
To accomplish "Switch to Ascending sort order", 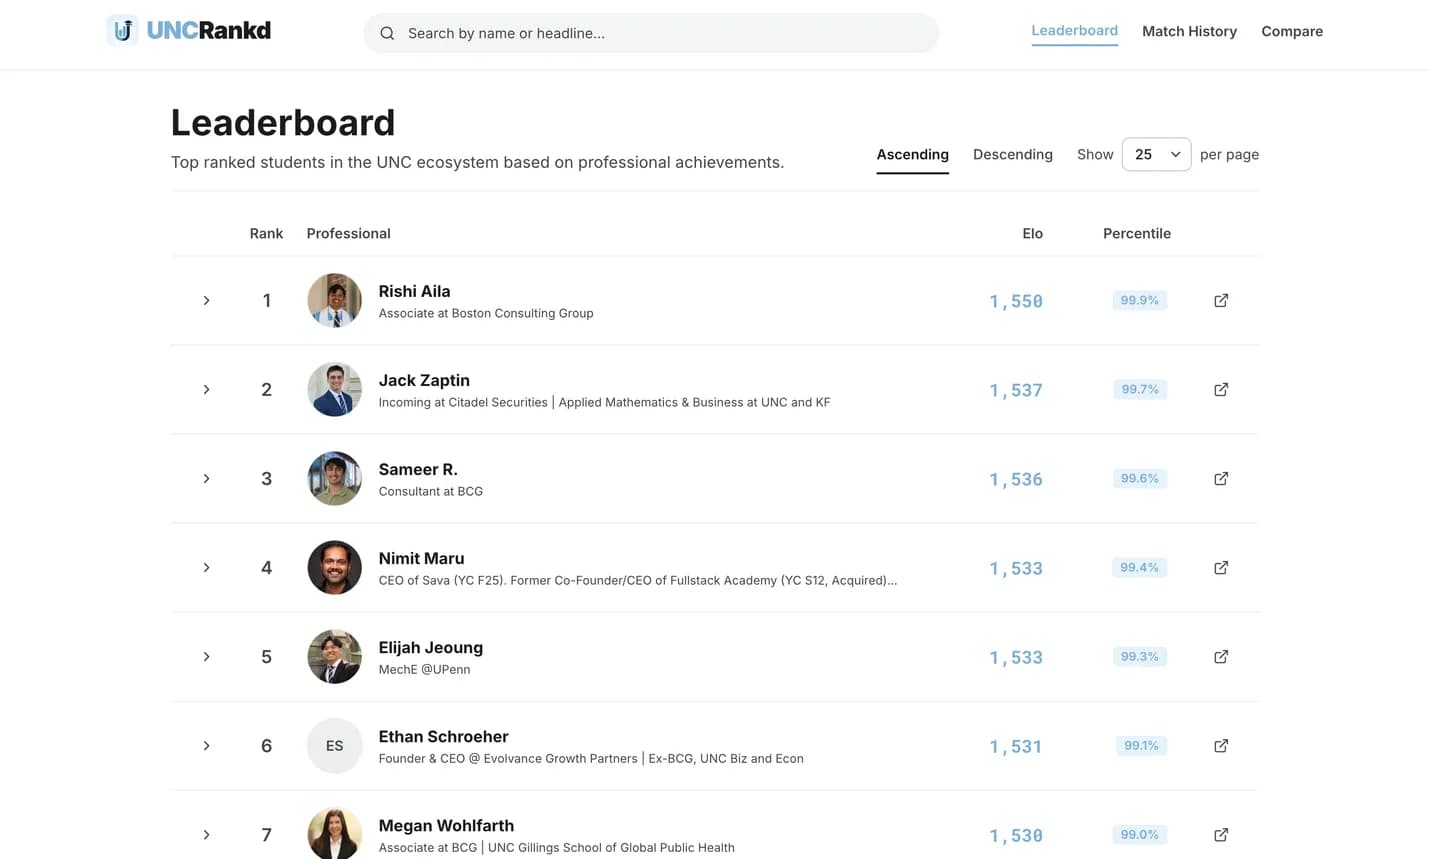I will (912, 154).
